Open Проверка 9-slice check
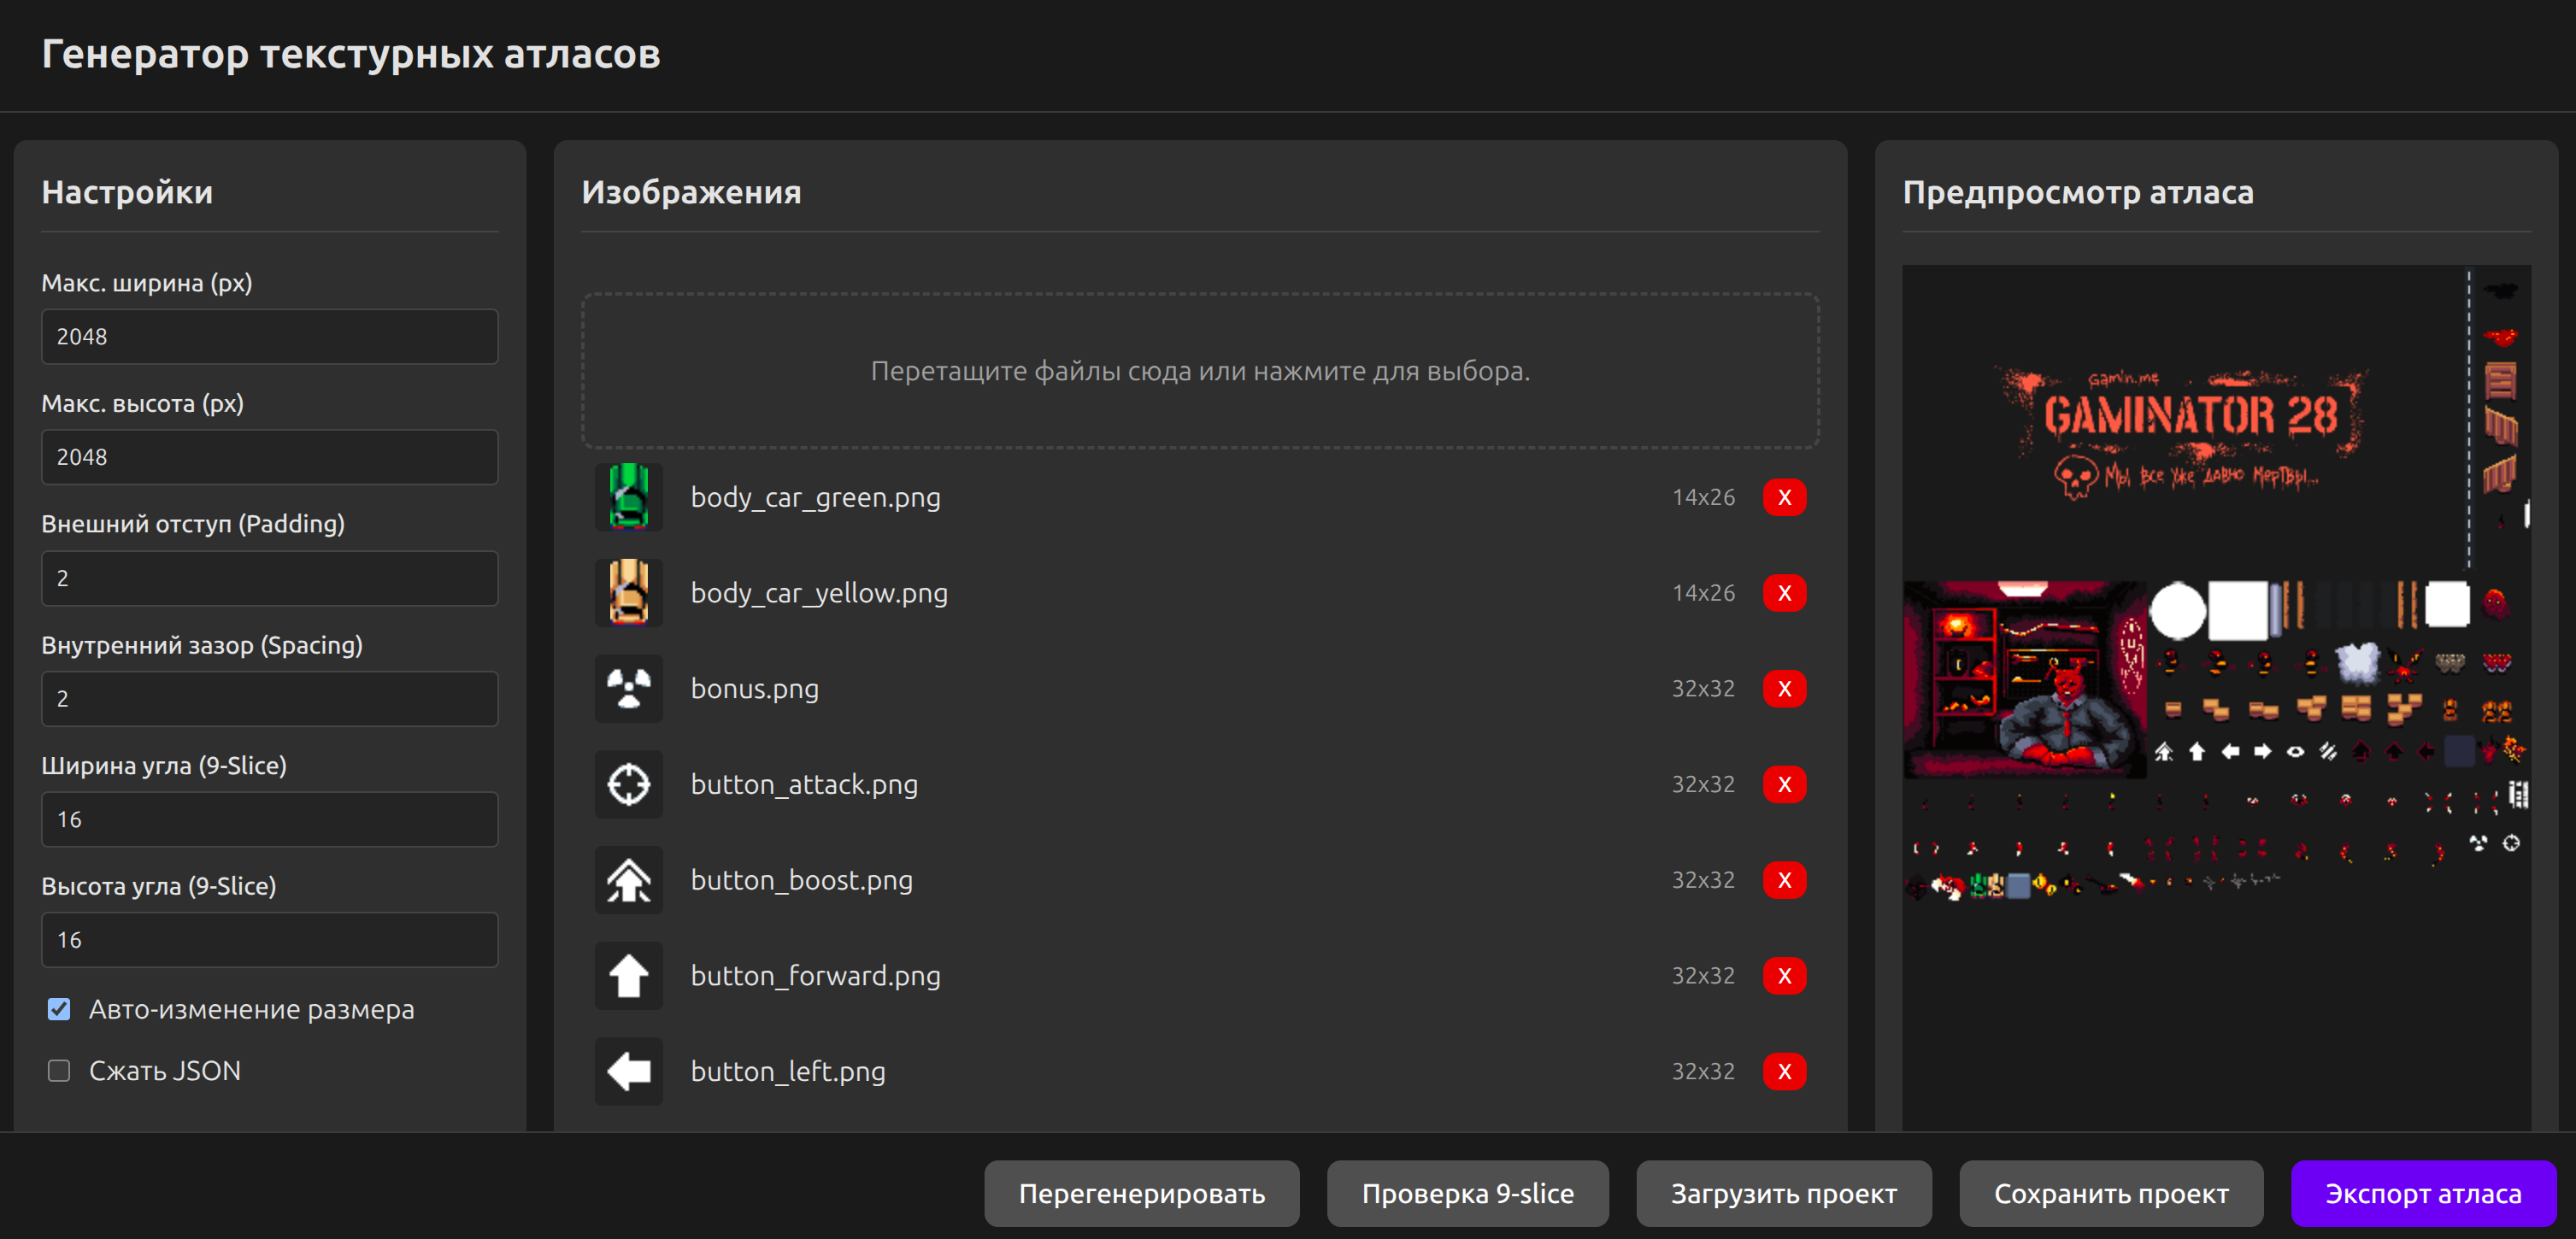The height and width of the screenshot is (1239, 2576). [1467, 1193]
